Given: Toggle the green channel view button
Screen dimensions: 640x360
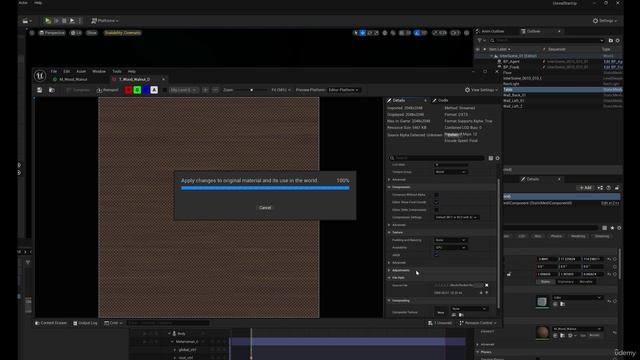Looking at the screenshot, I should coord(137,90).
